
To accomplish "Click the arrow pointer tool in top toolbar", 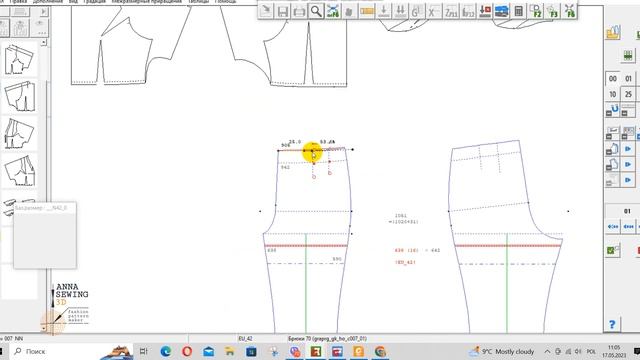I will pyautogui.click(x=266, y=11).
